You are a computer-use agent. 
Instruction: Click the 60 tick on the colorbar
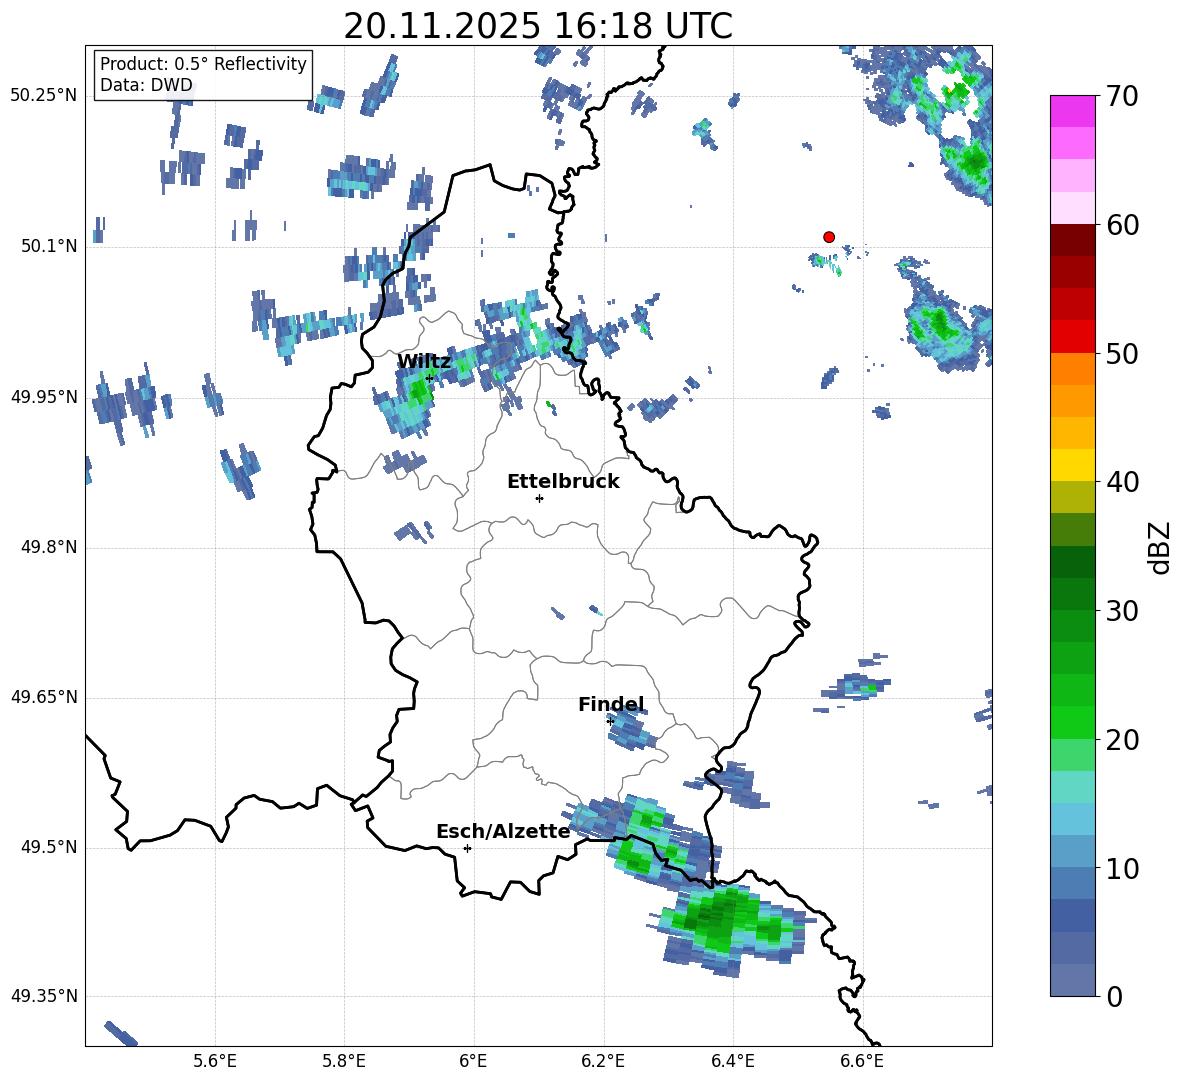(x=1122, y=225)
